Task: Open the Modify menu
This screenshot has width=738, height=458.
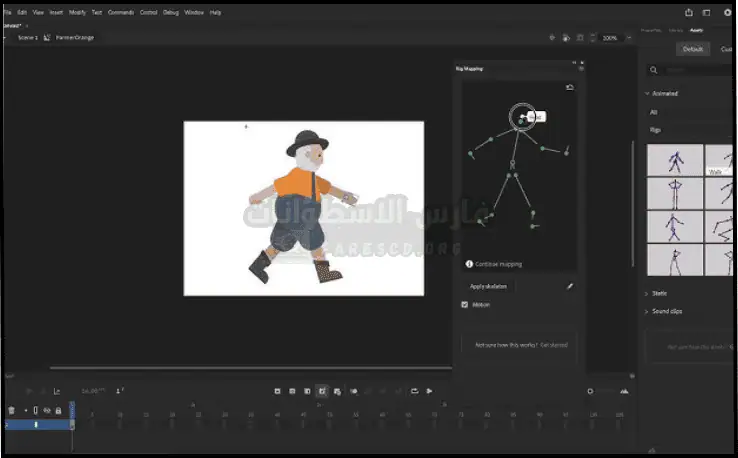Action: click(x=77, y=12)
